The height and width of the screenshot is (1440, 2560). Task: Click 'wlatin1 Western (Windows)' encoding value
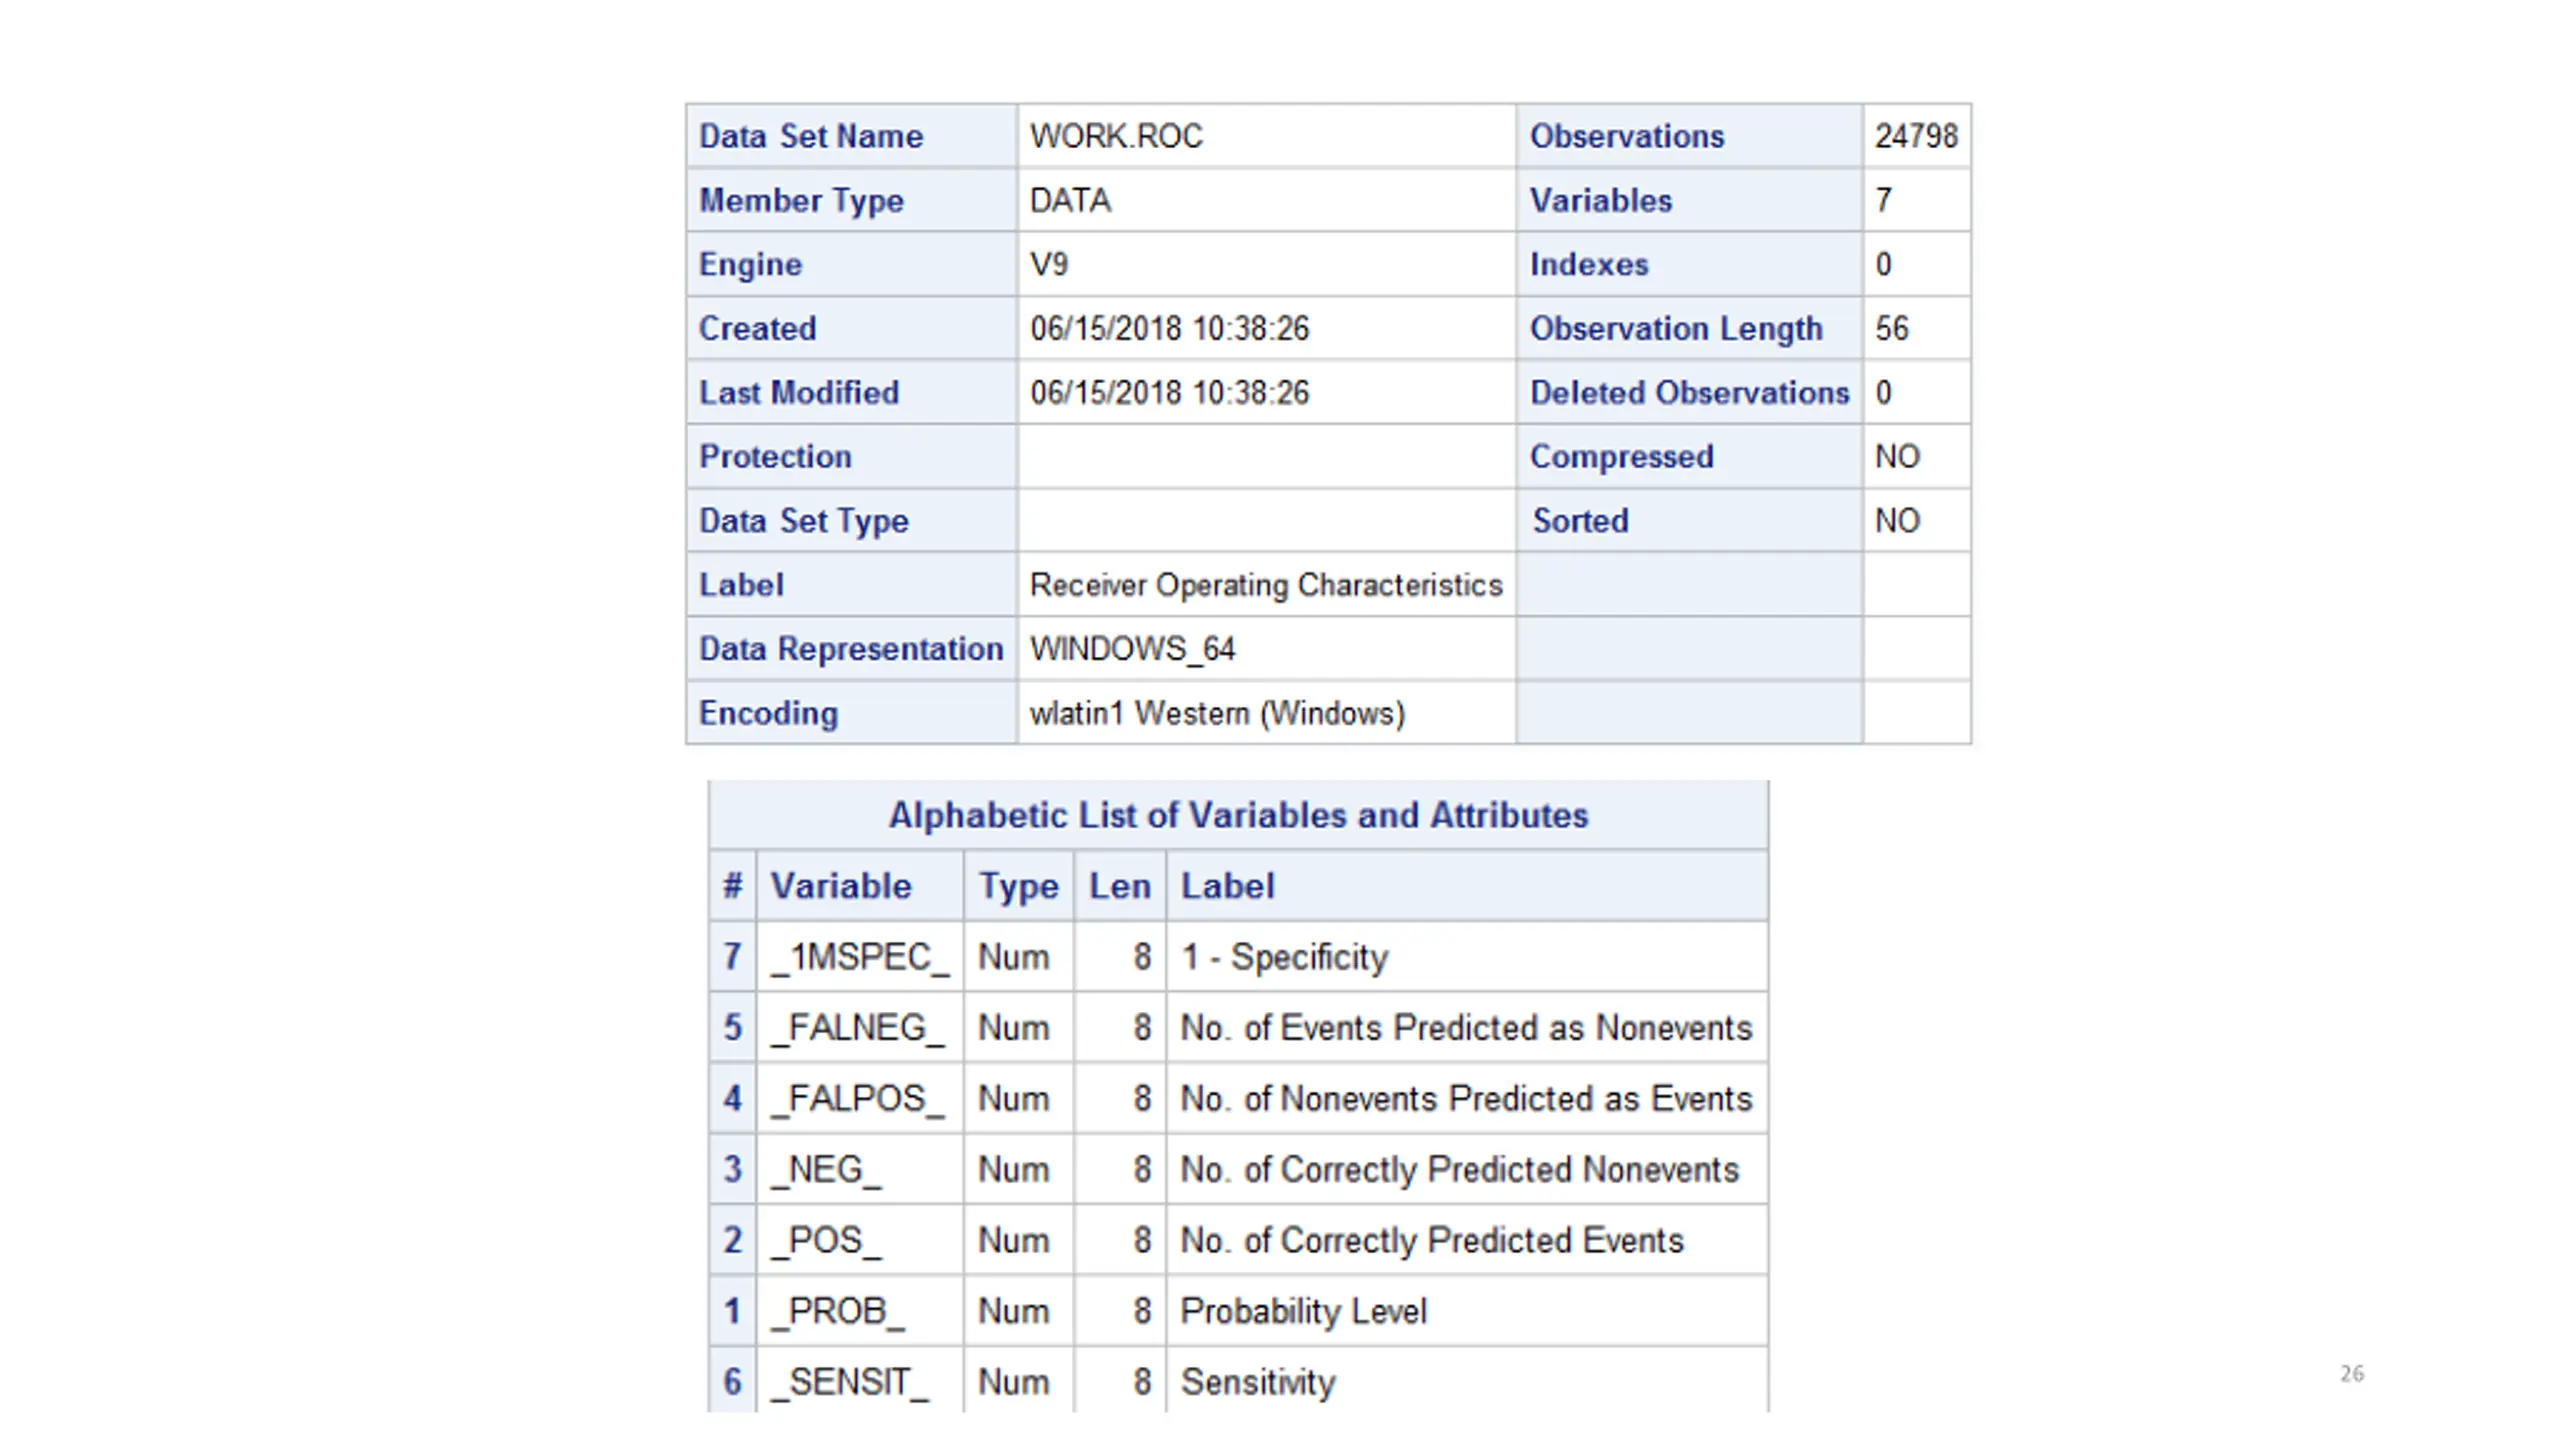coord(1217,713)
